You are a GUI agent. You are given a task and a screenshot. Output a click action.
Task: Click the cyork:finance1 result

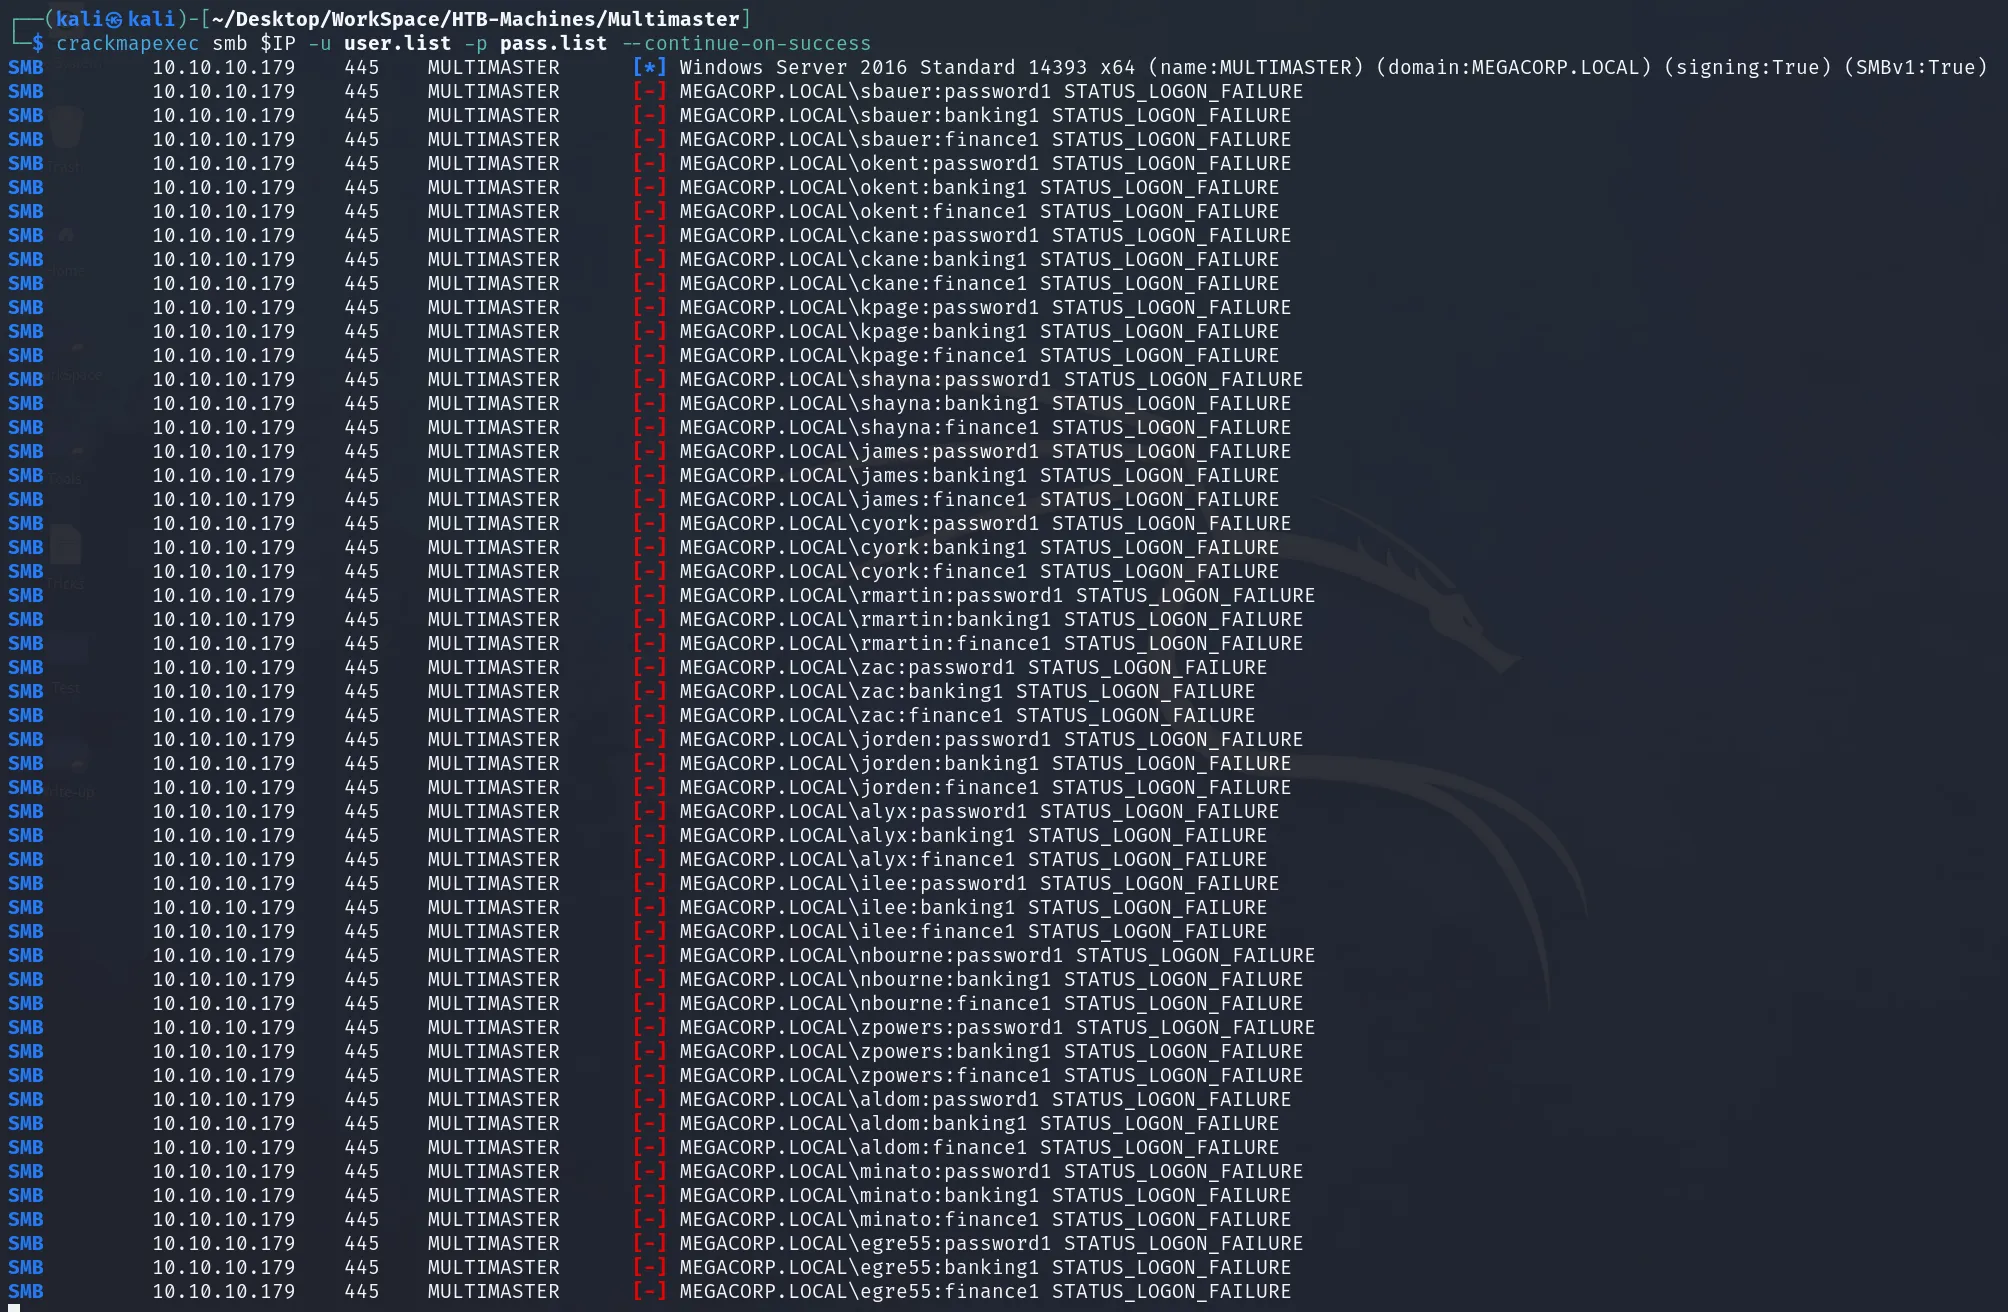coord(979,571)
